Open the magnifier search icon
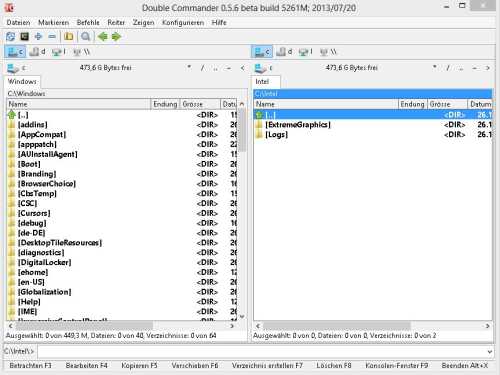 tap(86, 36)
